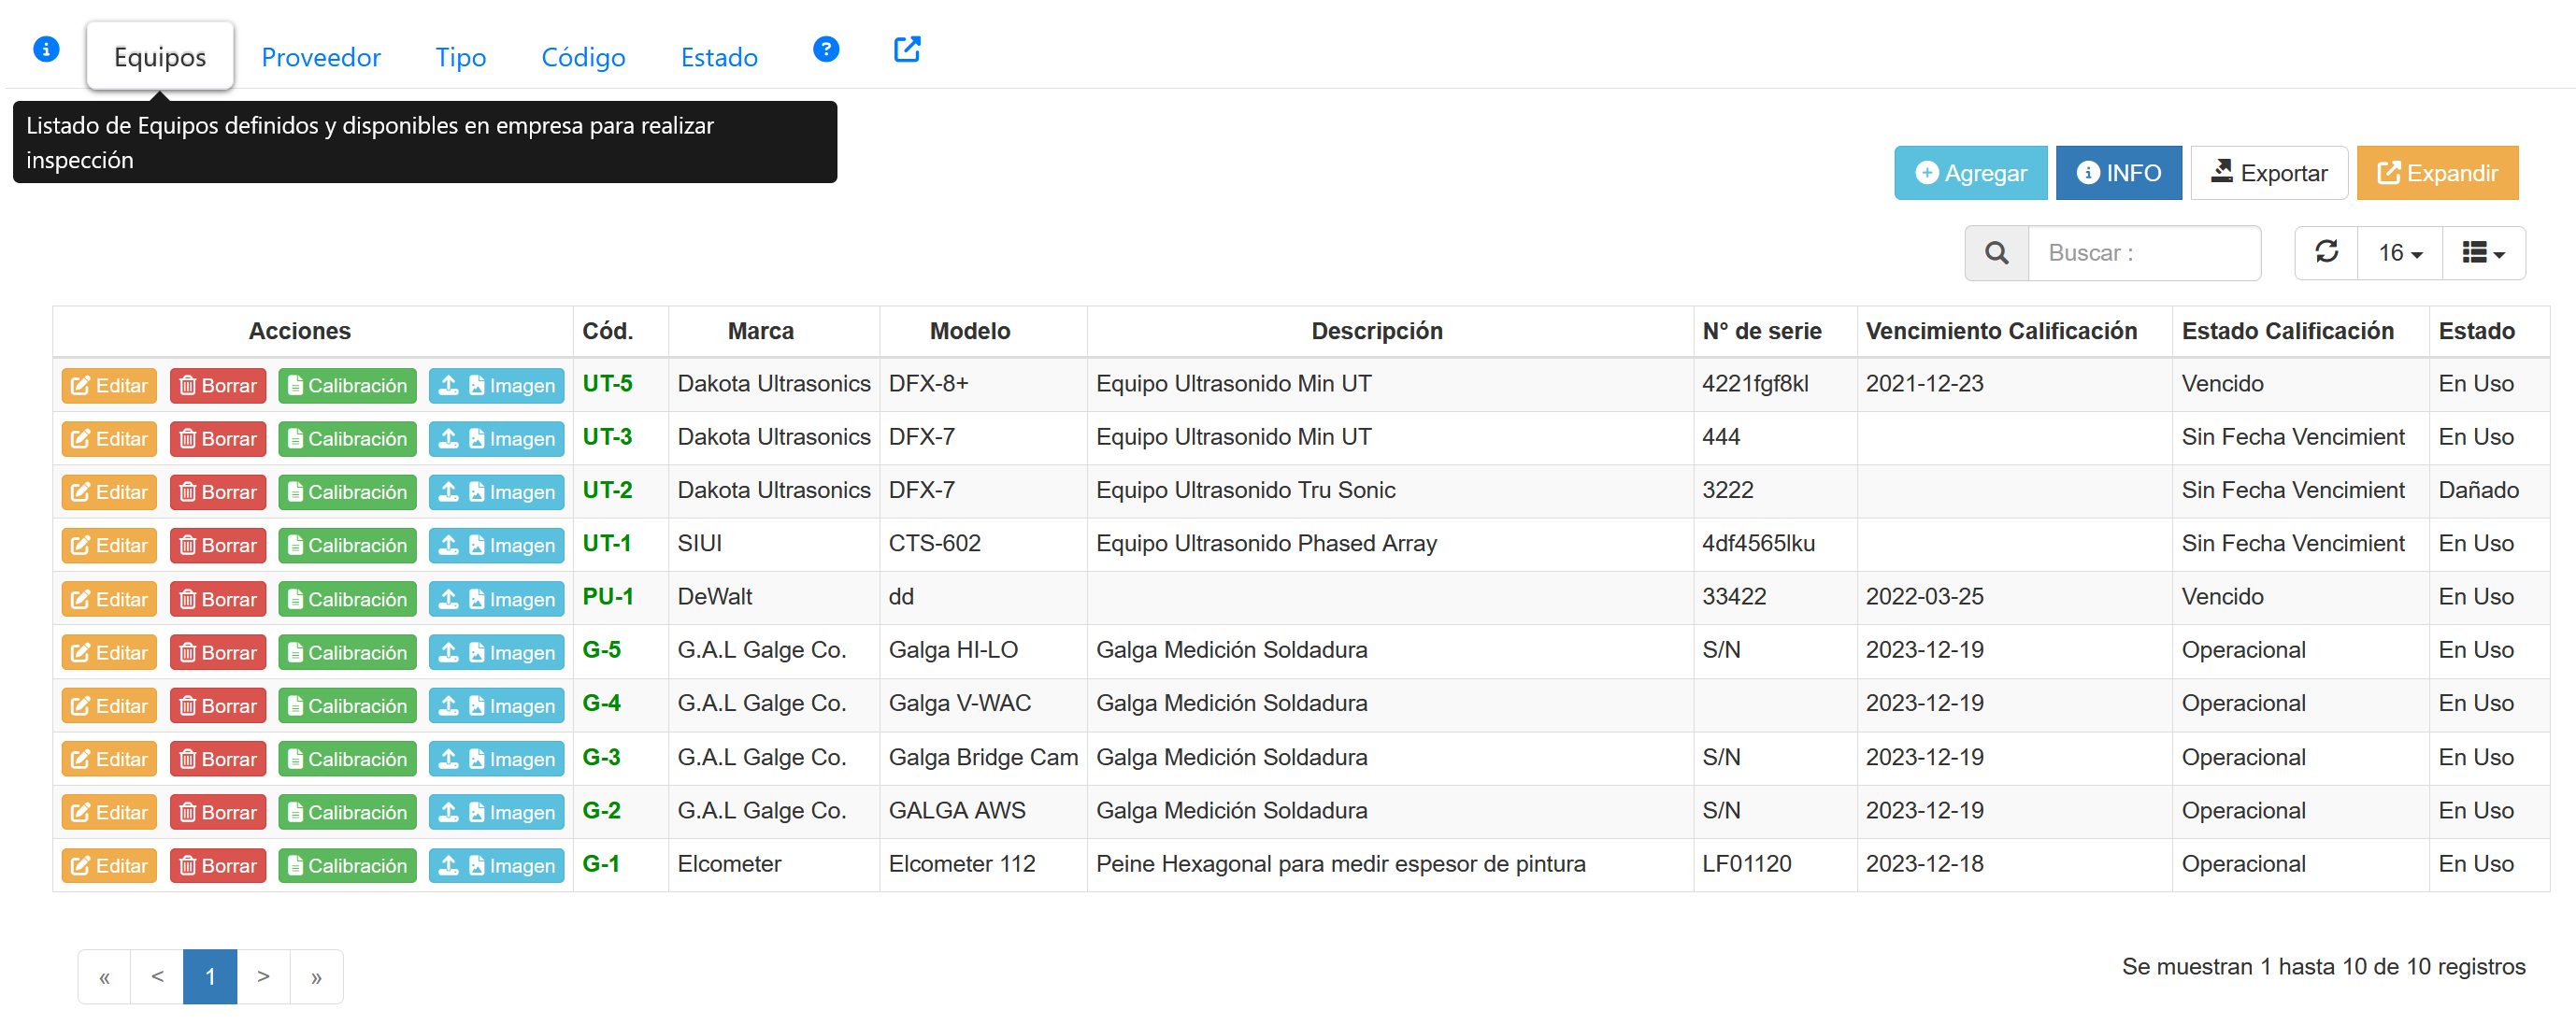
Task: Focus the Buscar search field
Action: 2143,253
